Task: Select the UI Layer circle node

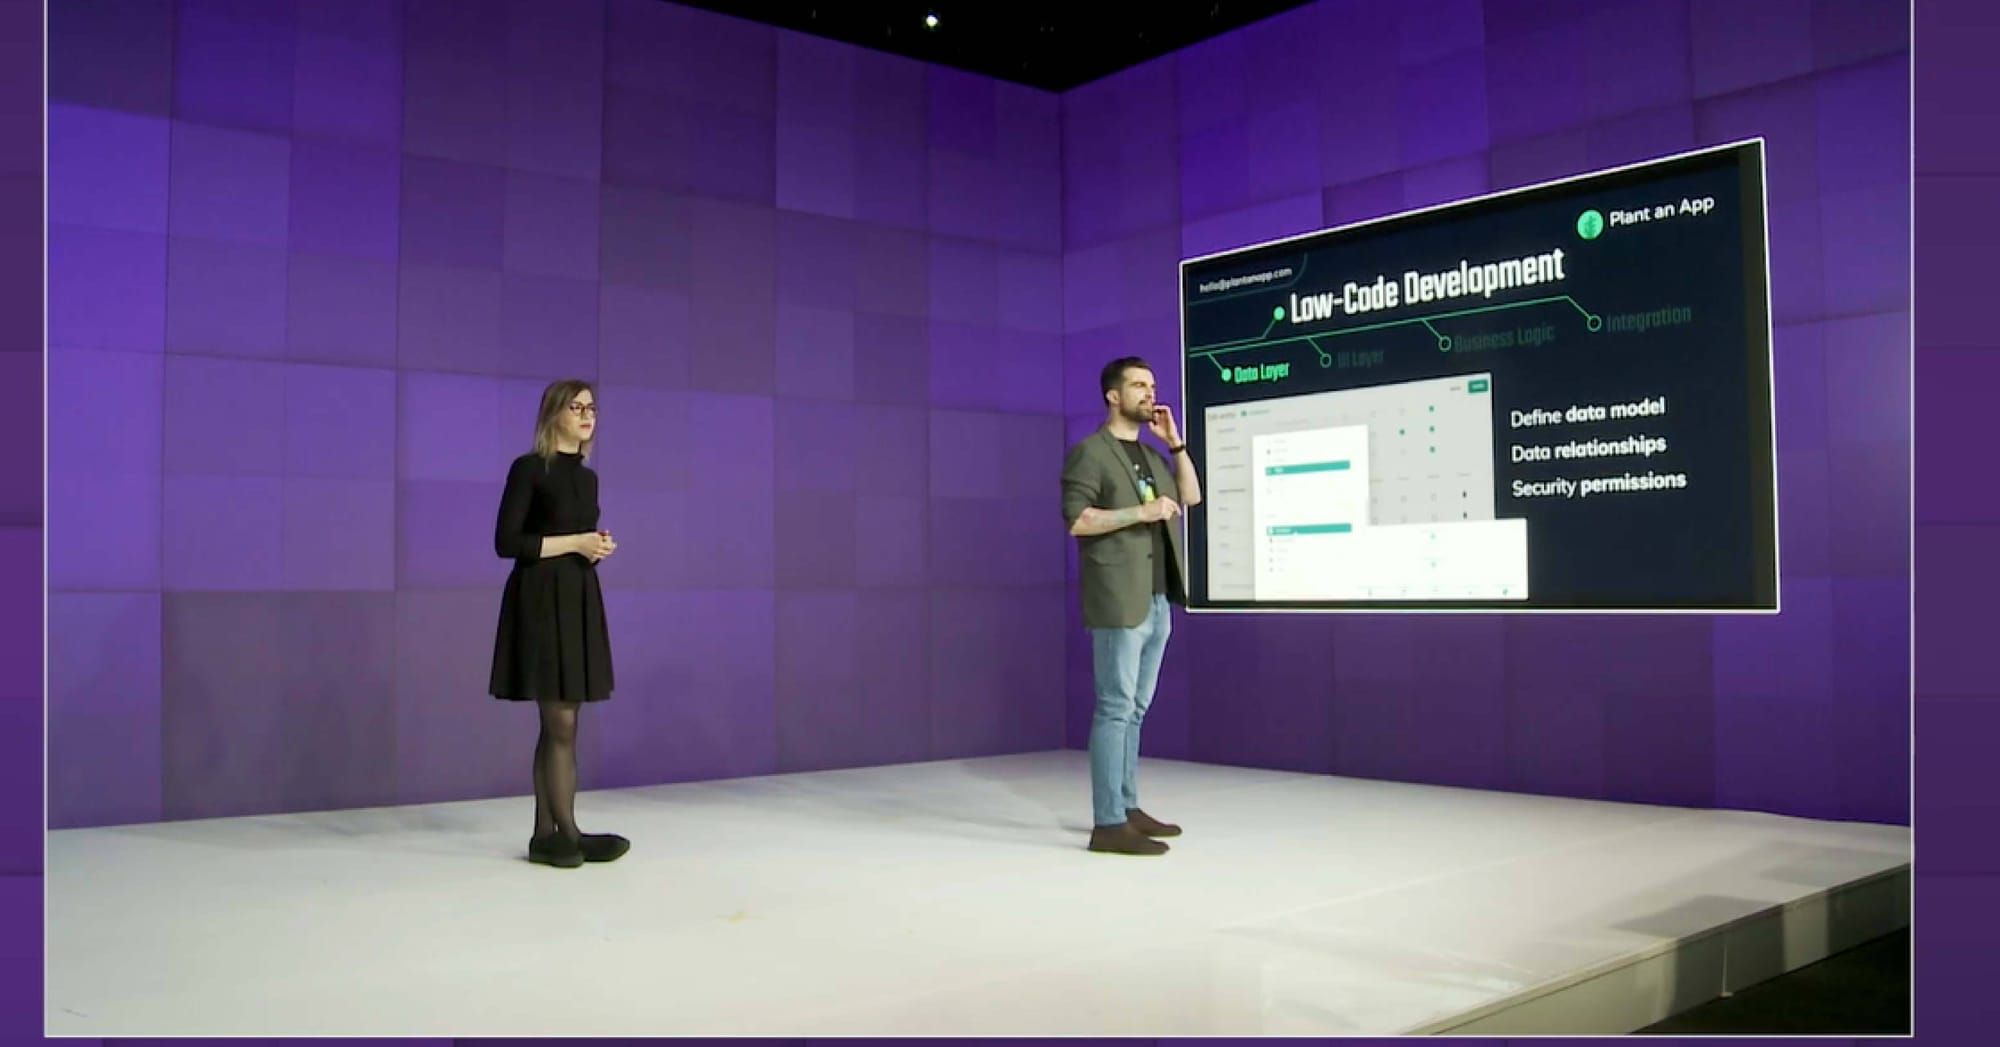Action: pos(1326,361)
